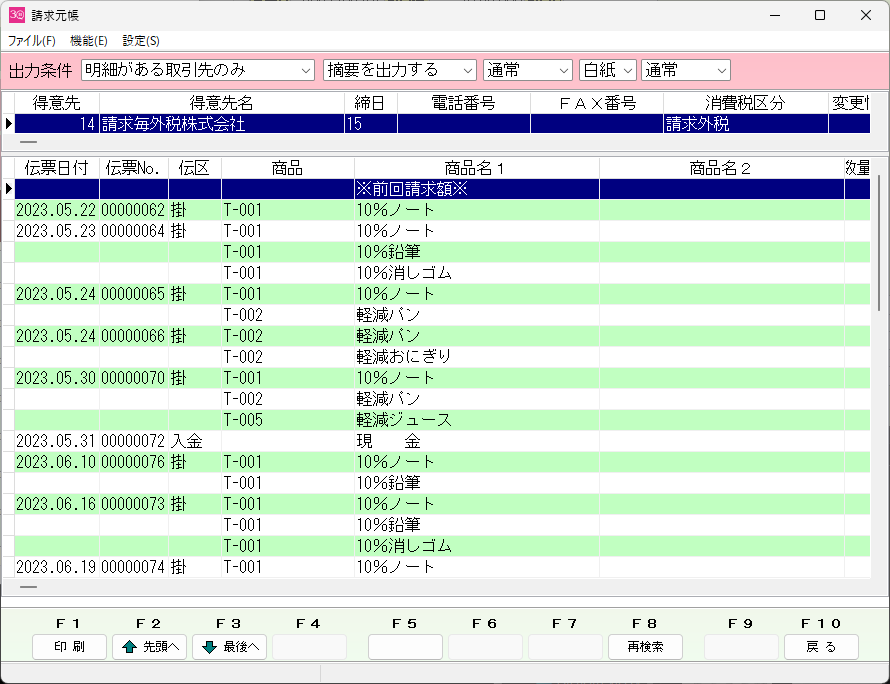Open the first 通常 combo box

527,70
